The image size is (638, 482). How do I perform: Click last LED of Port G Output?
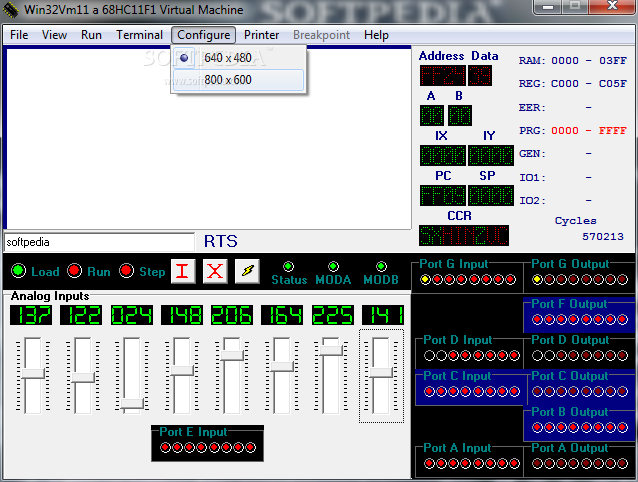[623, 279]
